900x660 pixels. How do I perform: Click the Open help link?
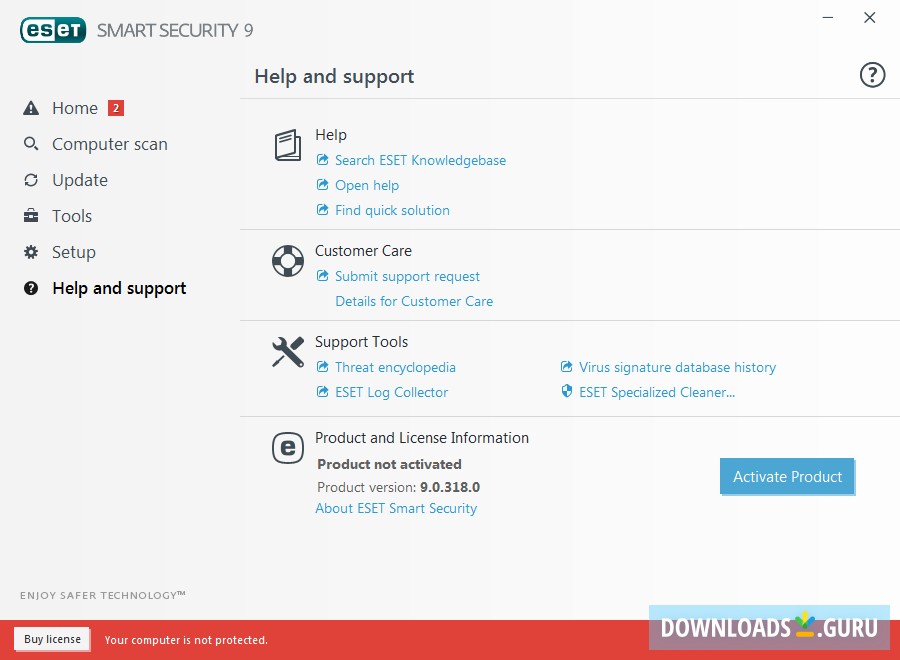pyautogui.click(x=367, y=185)
